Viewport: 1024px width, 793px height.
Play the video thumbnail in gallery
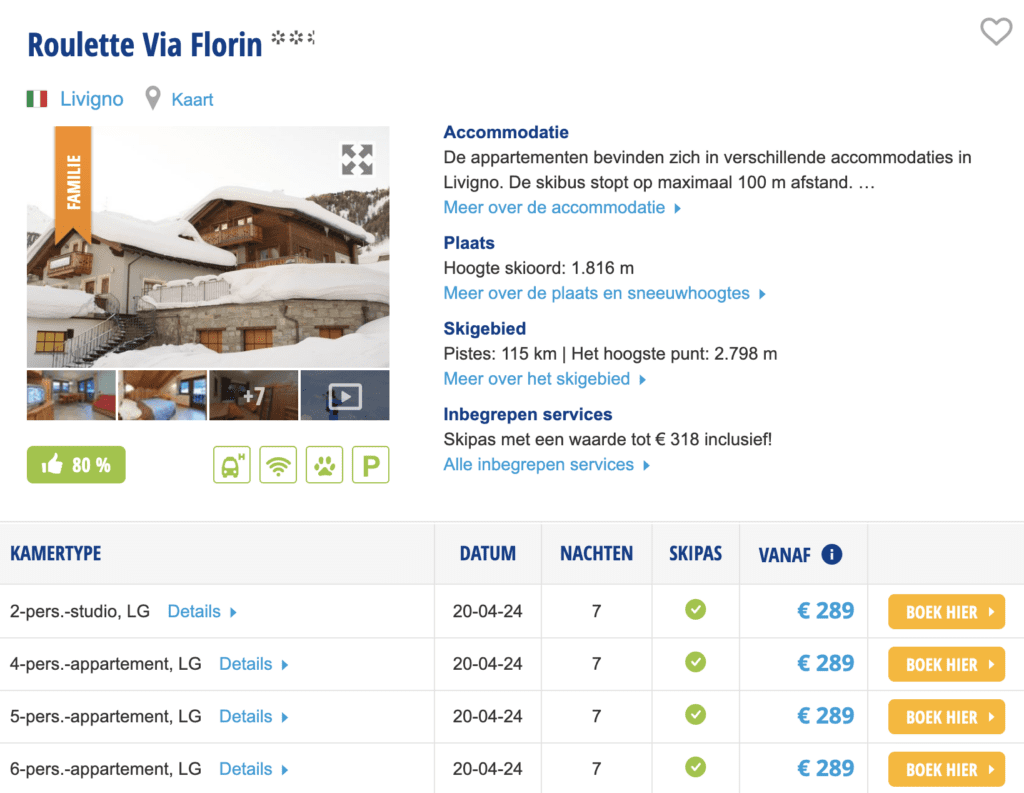pyautogui.click(x=344, y=396)
